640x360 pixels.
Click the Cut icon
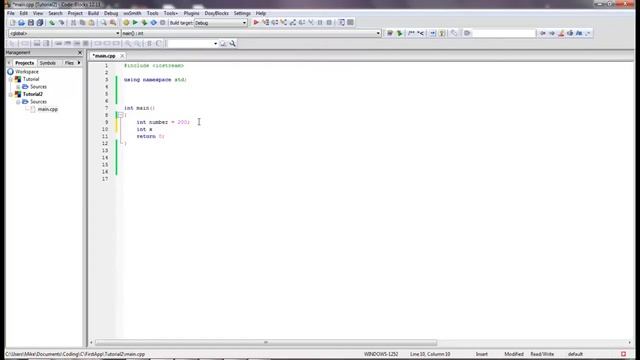(x=73, y=23)
